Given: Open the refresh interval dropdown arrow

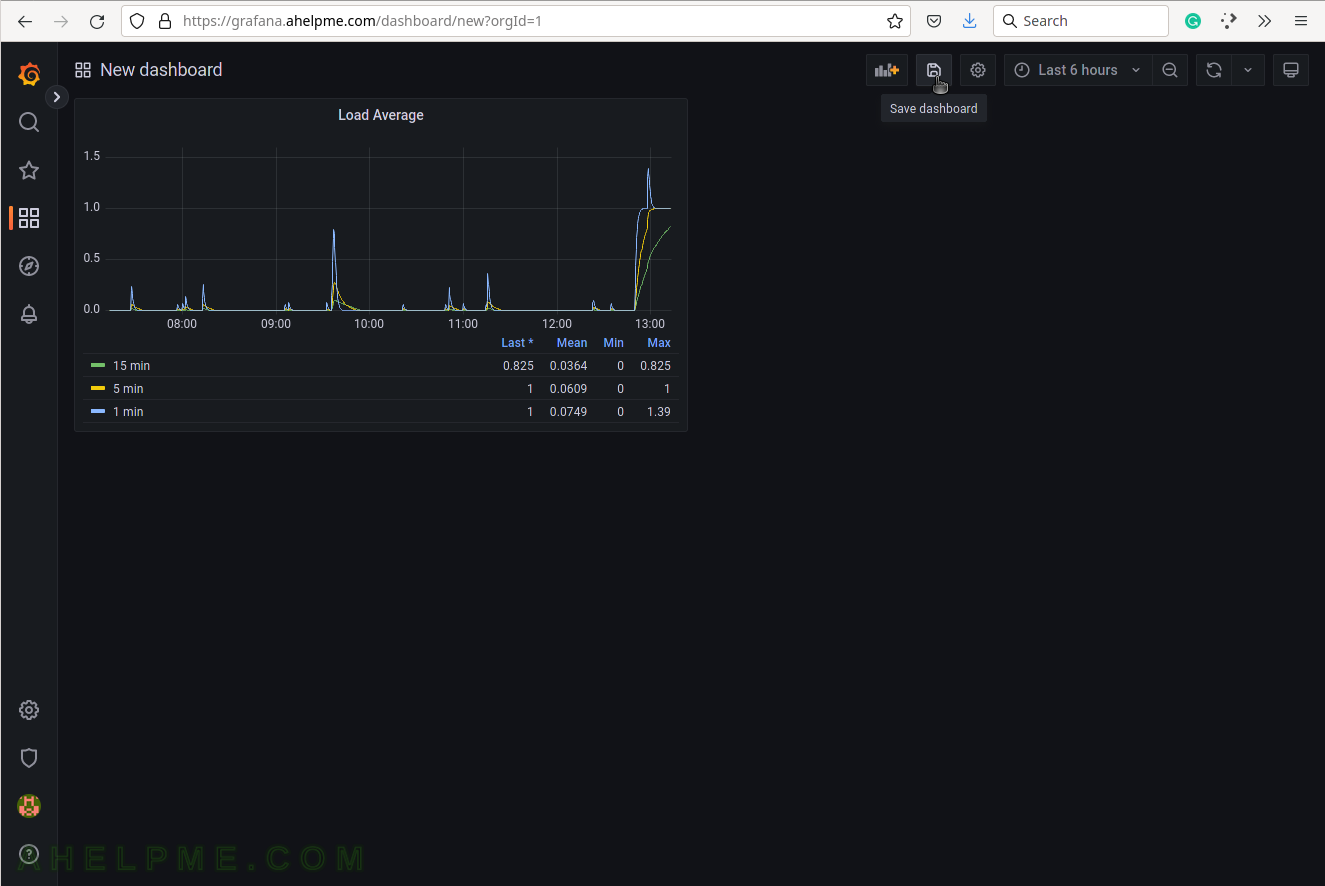Looking at the screenshot, I should point(1248,70).
